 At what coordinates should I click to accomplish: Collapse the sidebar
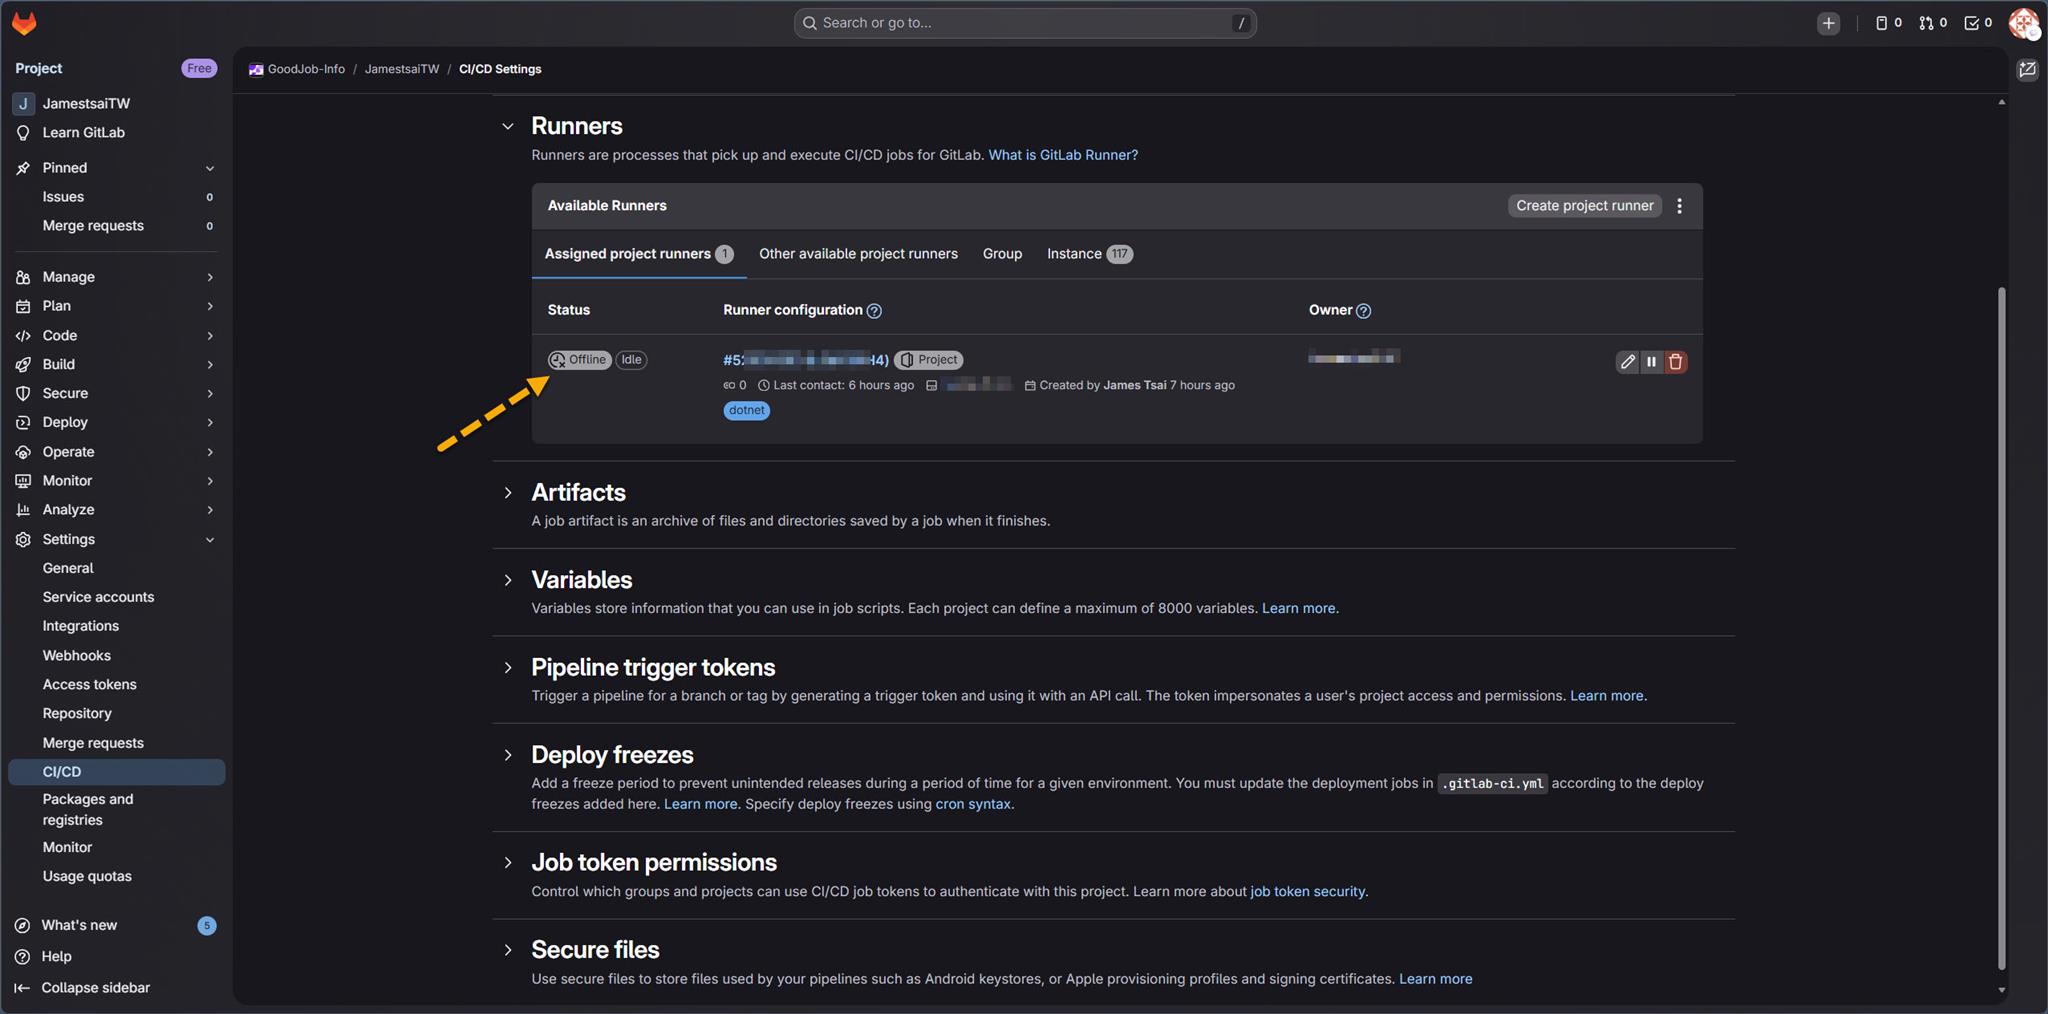point(95,988)
